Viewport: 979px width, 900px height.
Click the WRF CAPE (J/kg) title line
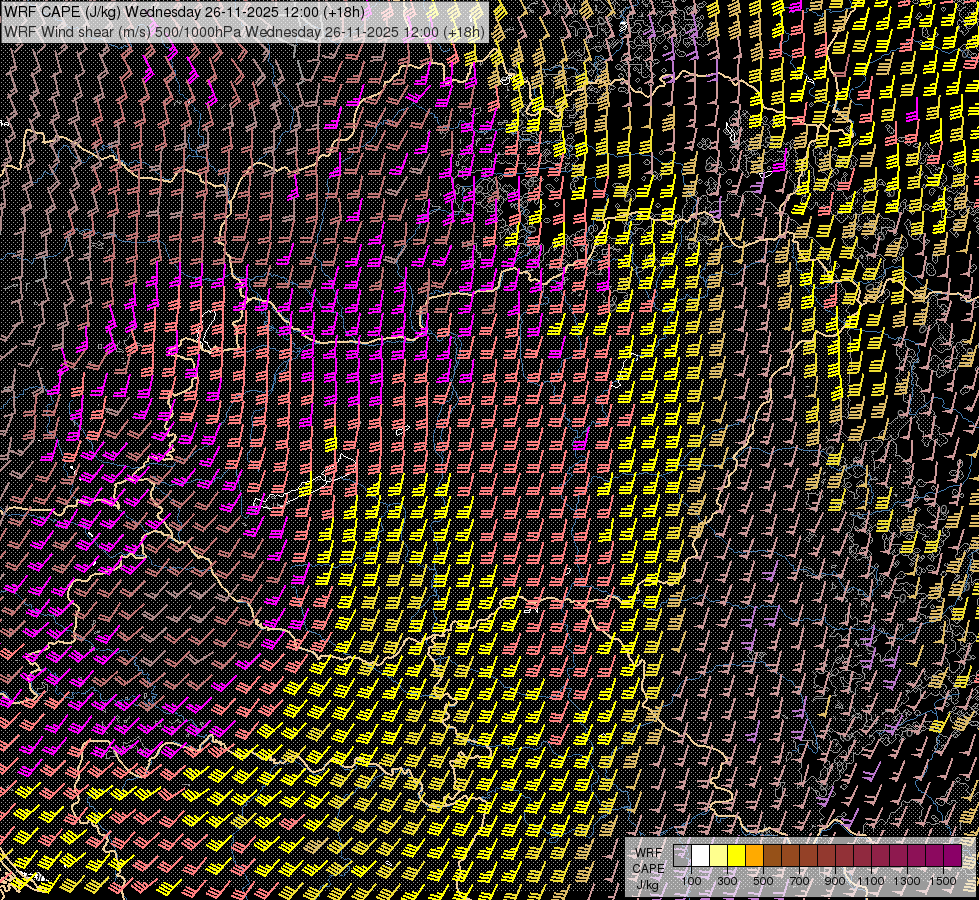click(184, 12)
